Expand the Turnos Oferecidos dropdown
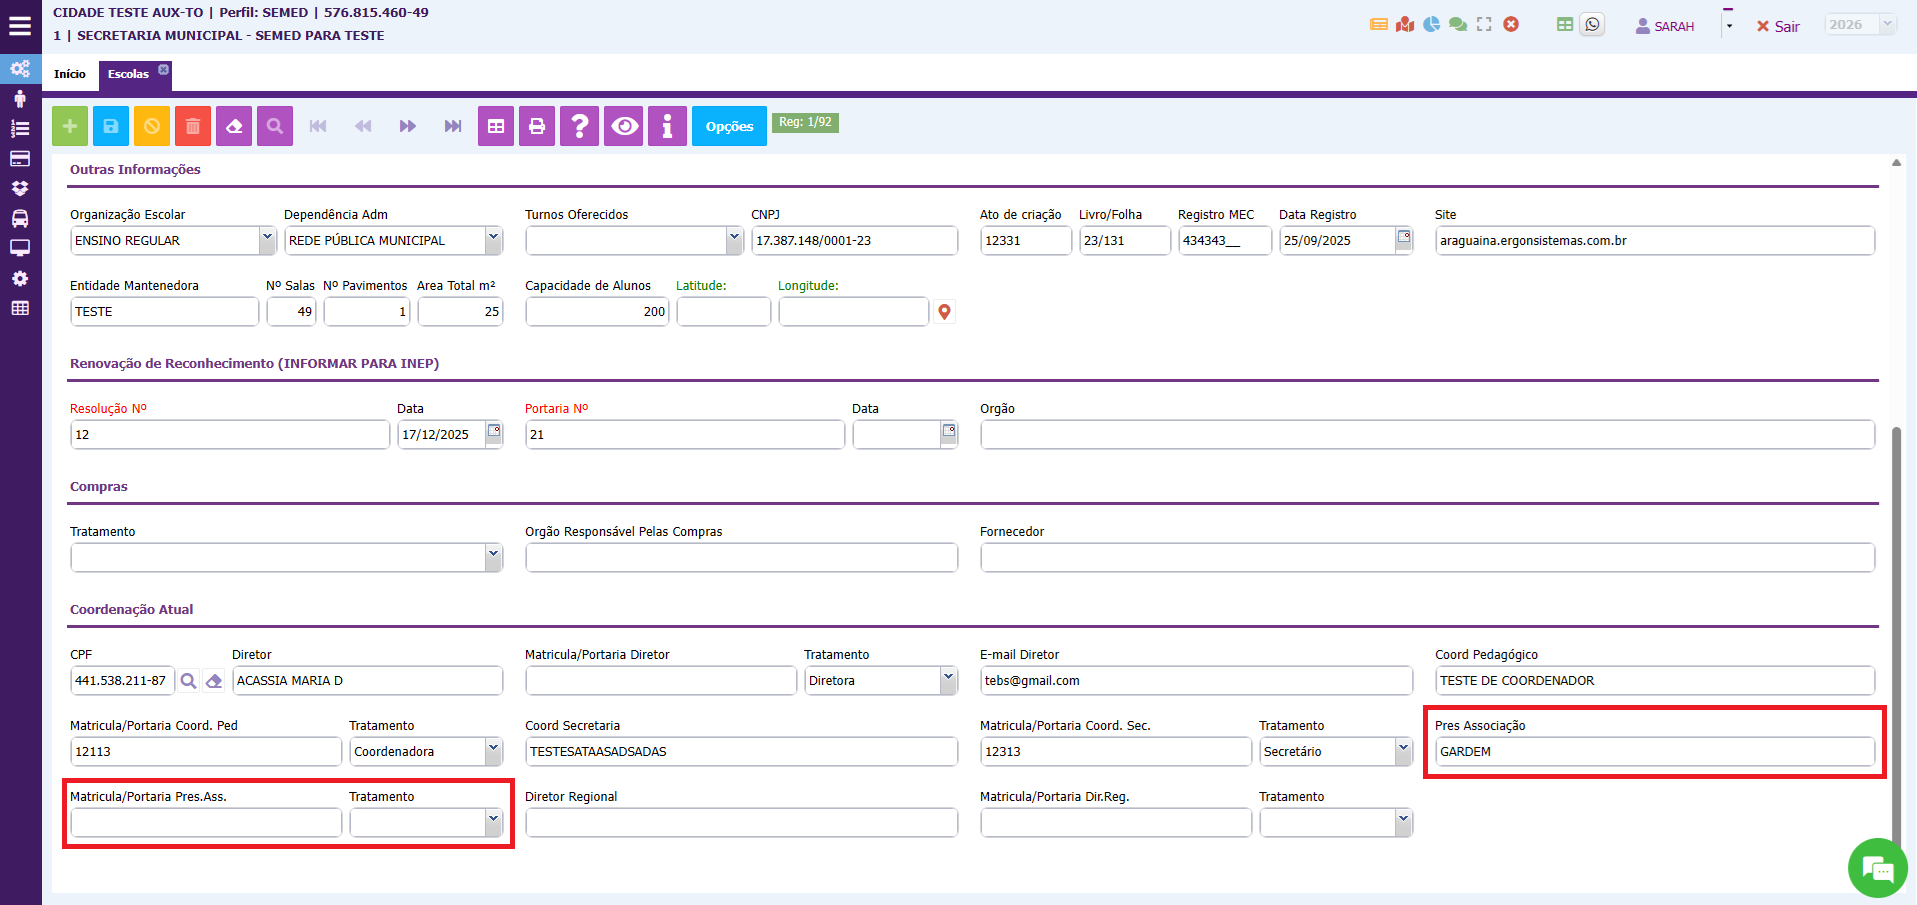Viewport: 1917px width, 905px height. (x=735, y=240)
